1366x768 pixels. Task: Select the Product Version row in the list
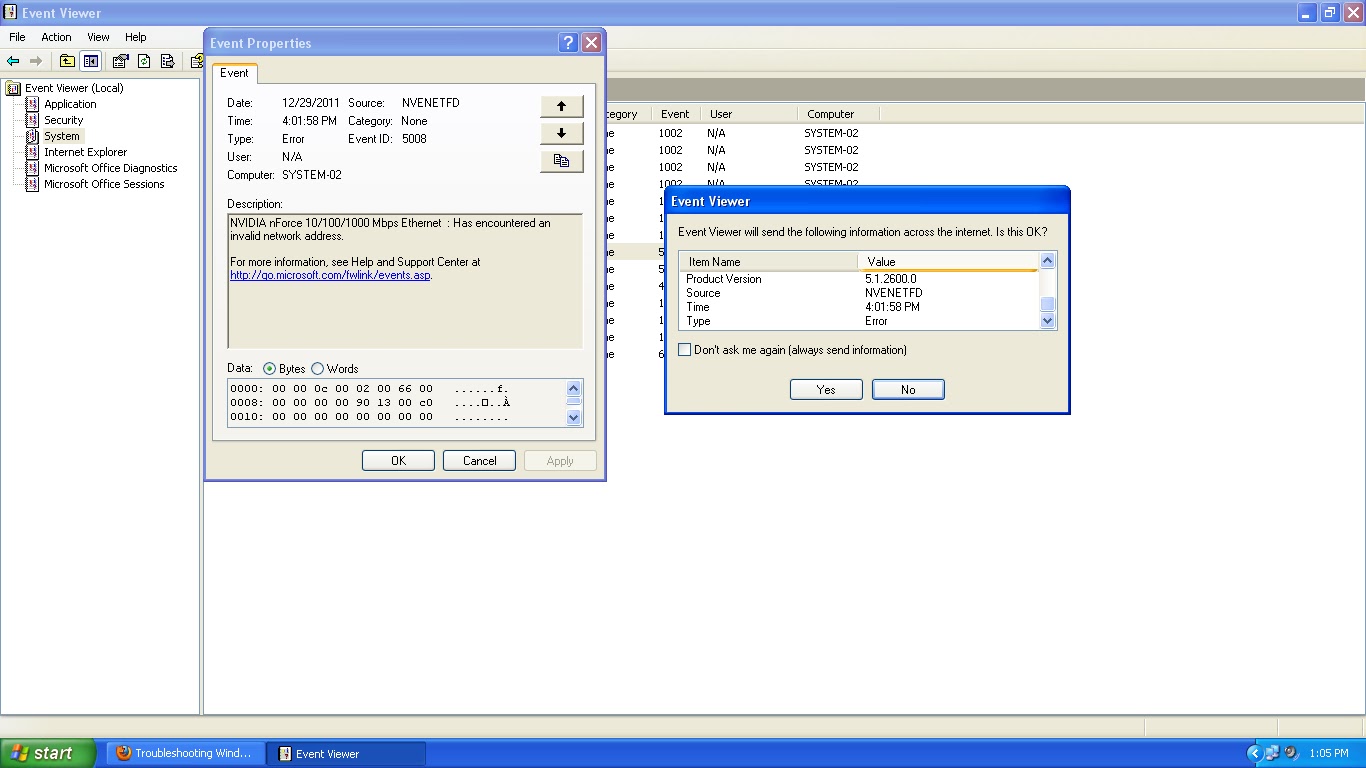click(859, 279)
